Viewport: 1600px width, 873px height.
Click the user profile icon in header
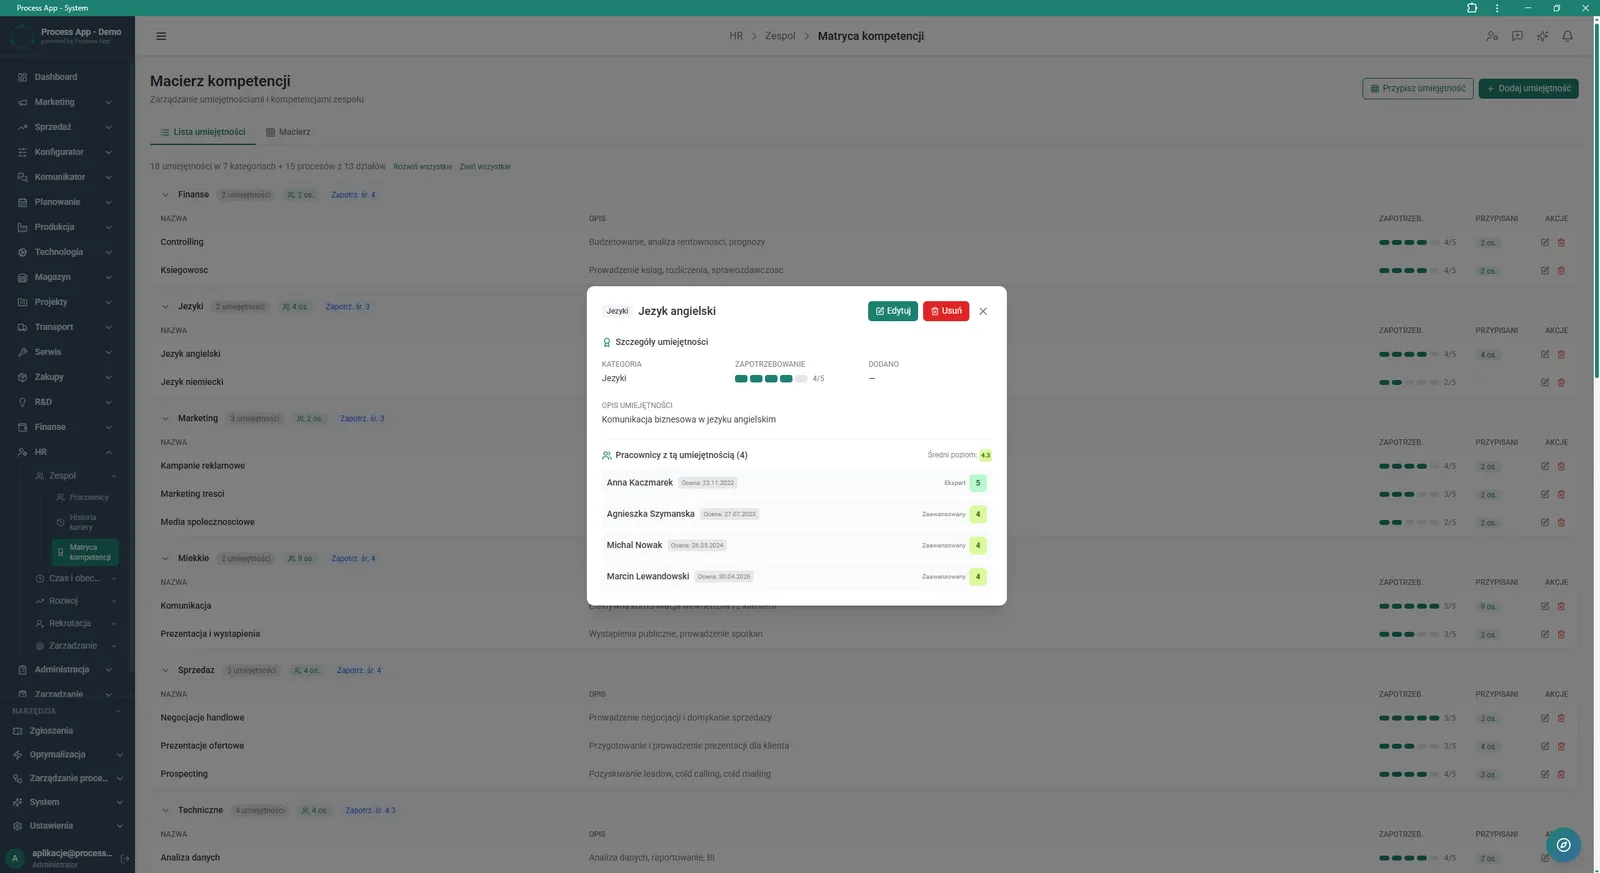(1492, 36)
